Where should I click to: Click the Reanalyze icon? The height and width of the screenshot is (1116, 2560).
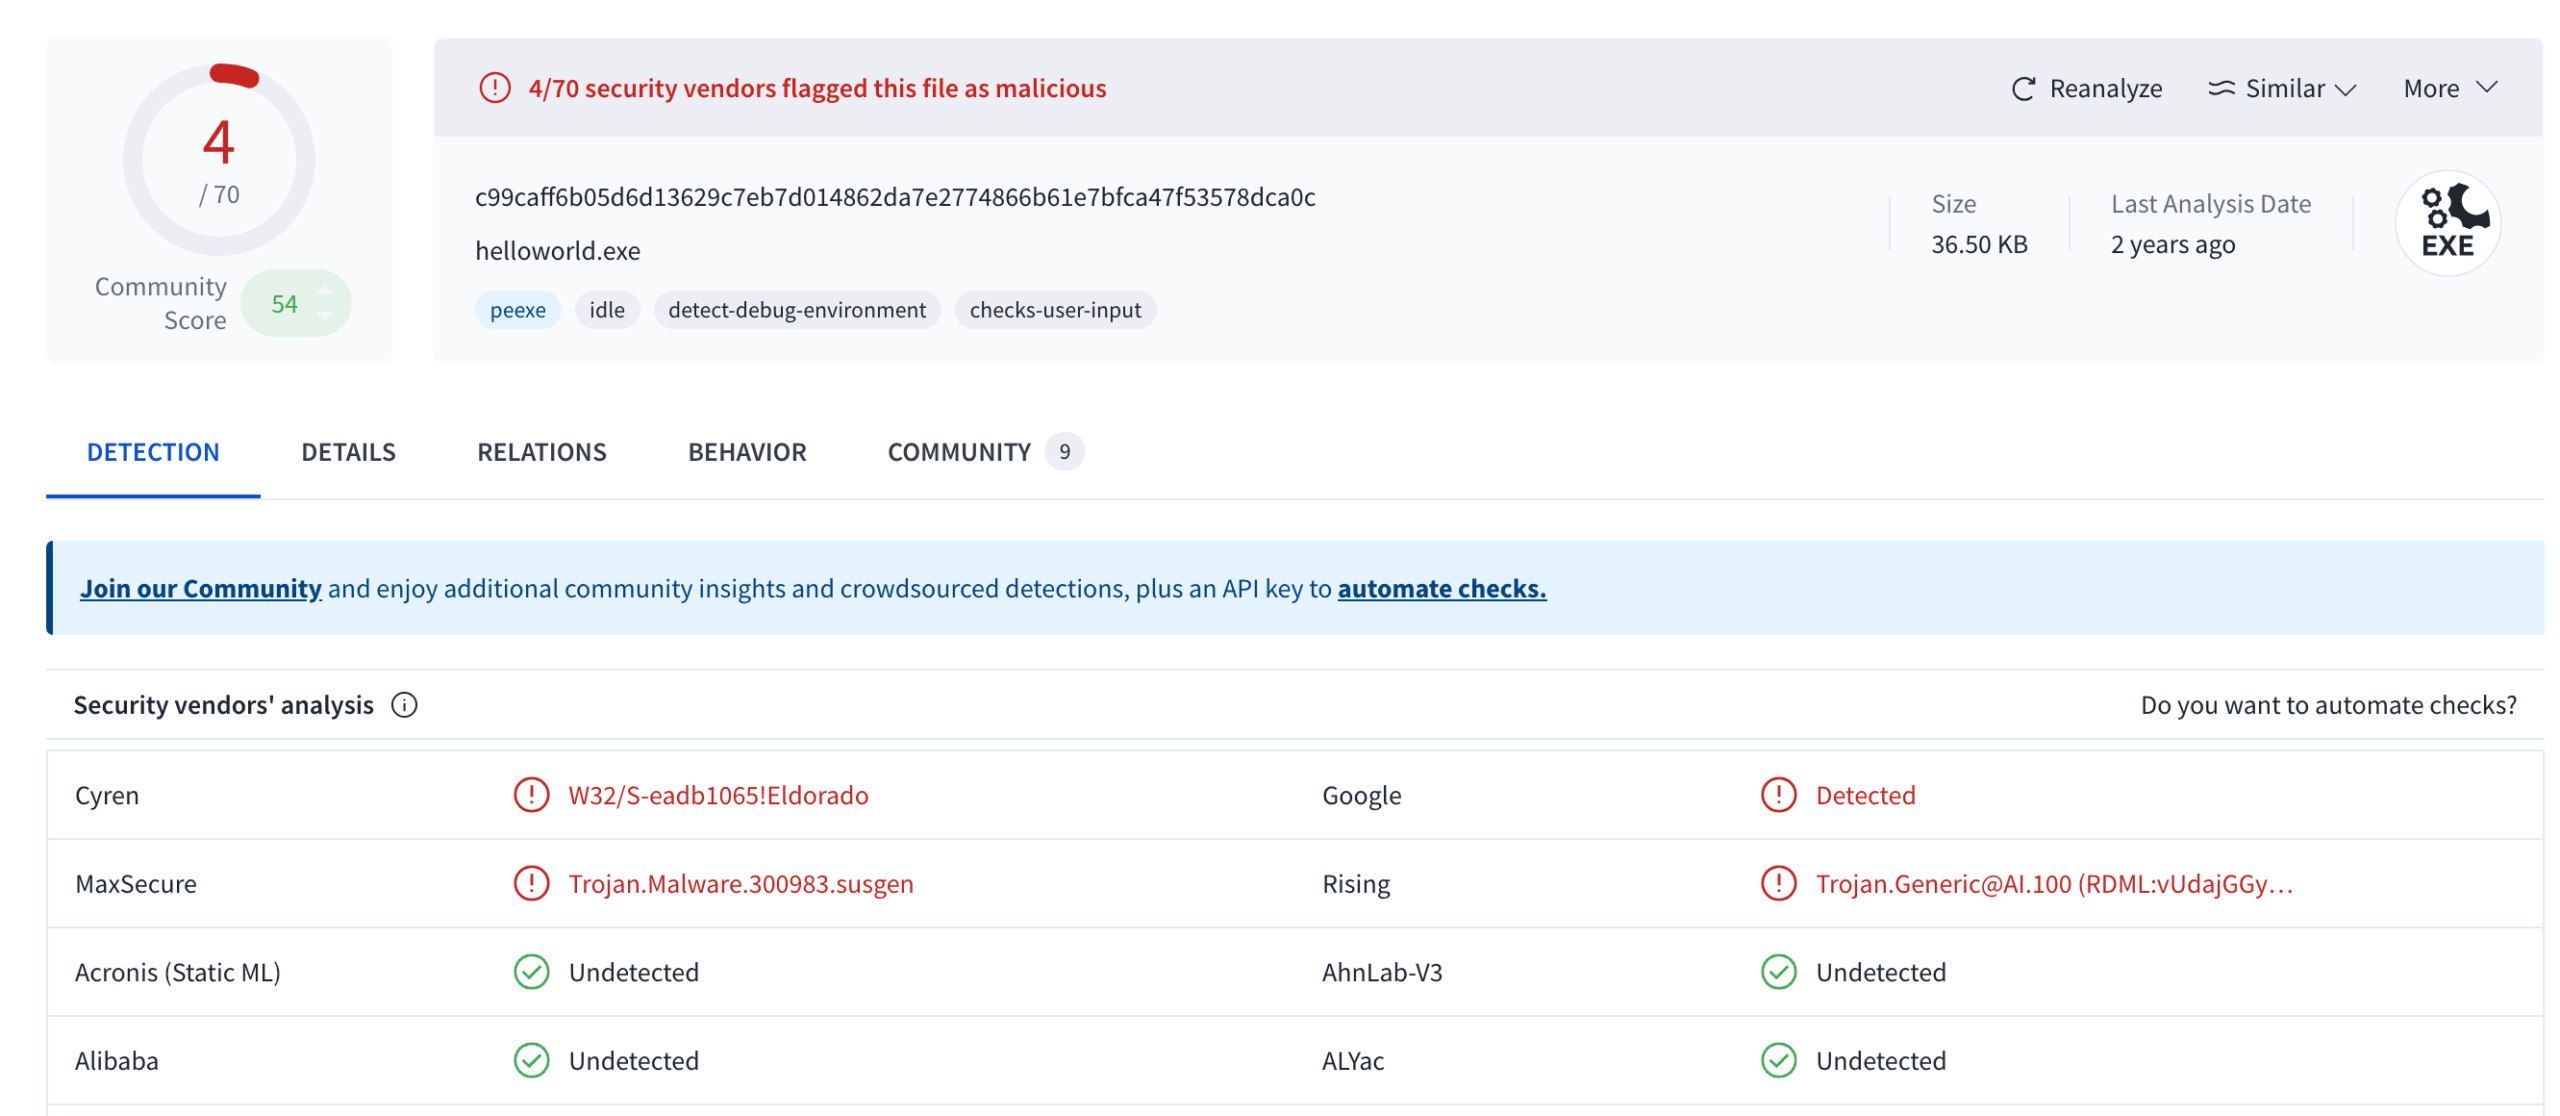coord(2024,88)
